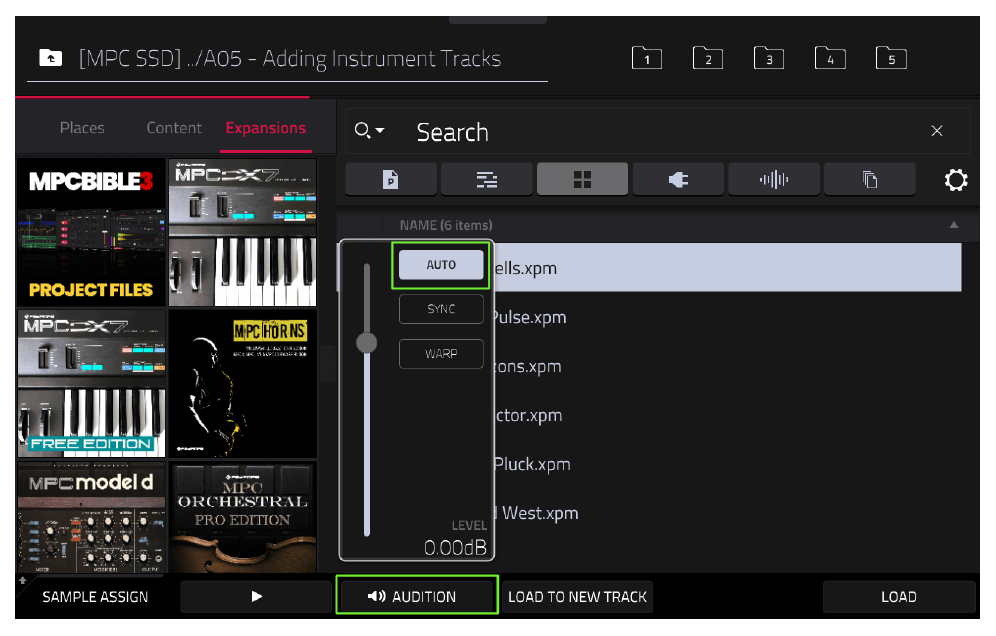Open folder shortcut 2
The width and height of the screenshot is (996, 636).
pos(708,58)
